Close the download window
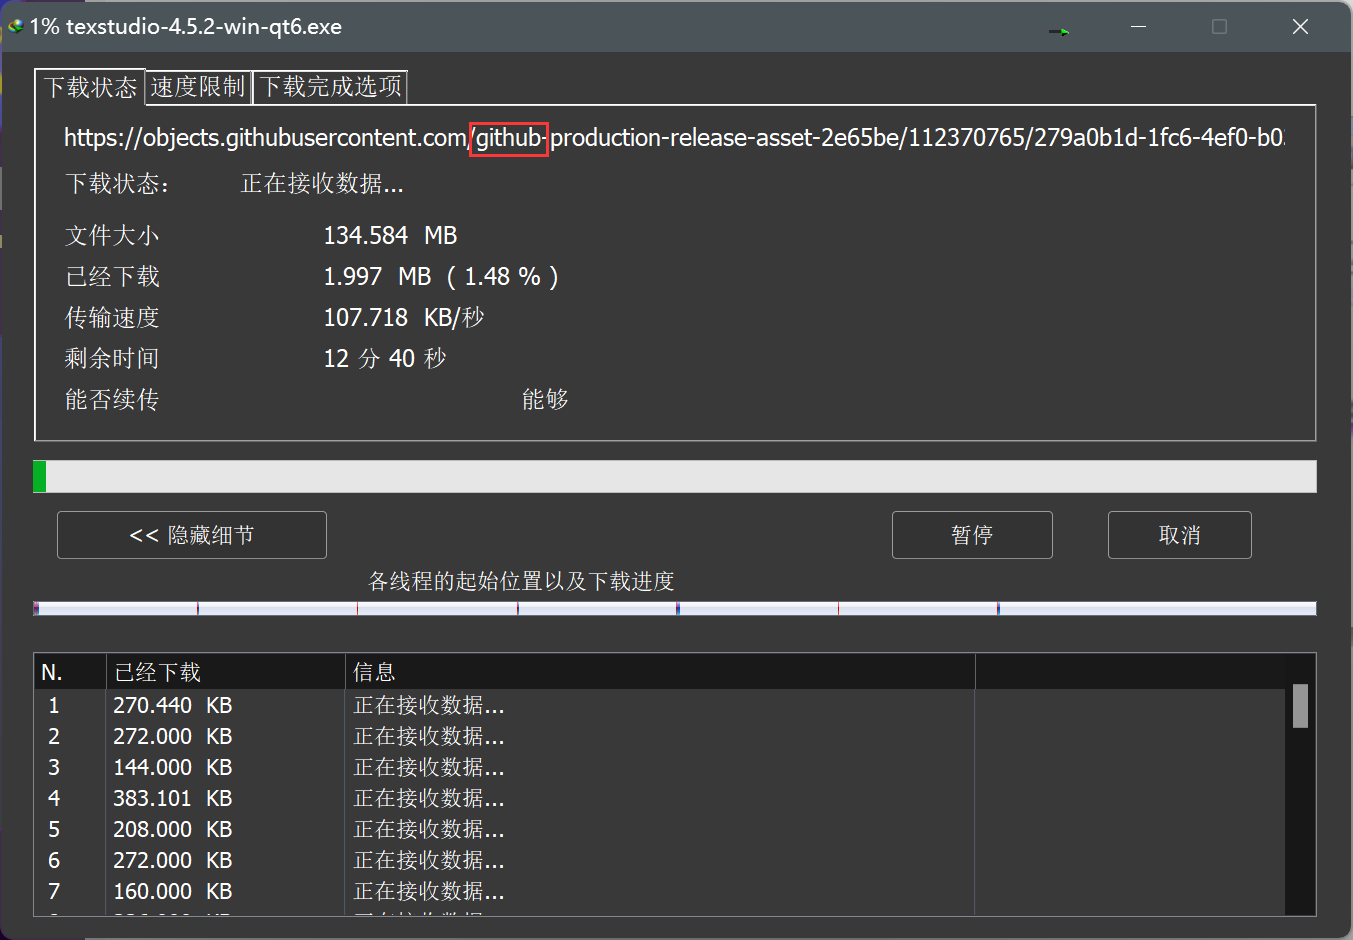The width and height of the screenshot is (1353, 940). click(1300, 27)
